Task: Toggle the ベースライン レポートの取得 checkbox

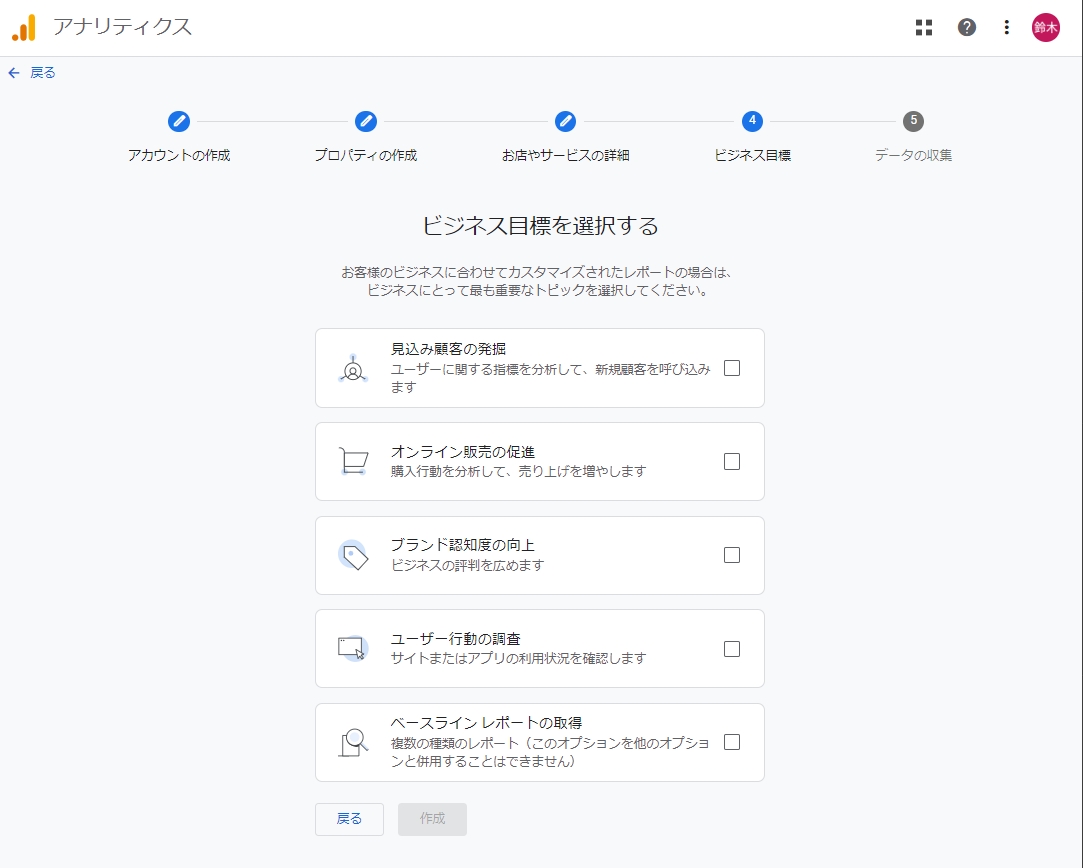Action: (x=732, y=742)
